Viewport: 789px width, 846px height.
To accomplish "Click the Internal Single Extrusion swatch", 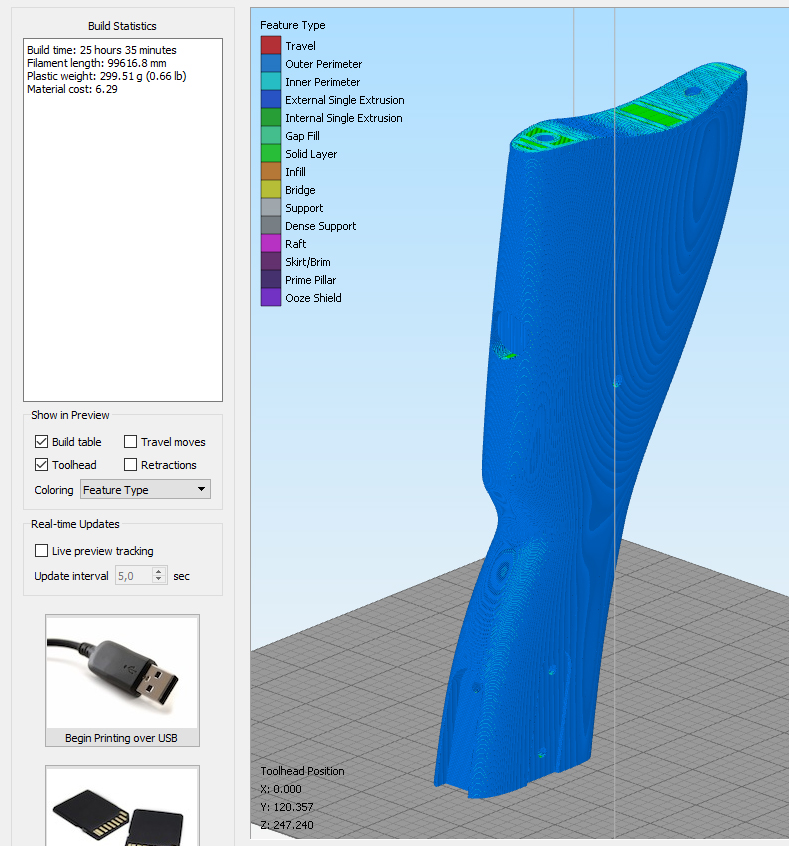I will click(271, 118).
